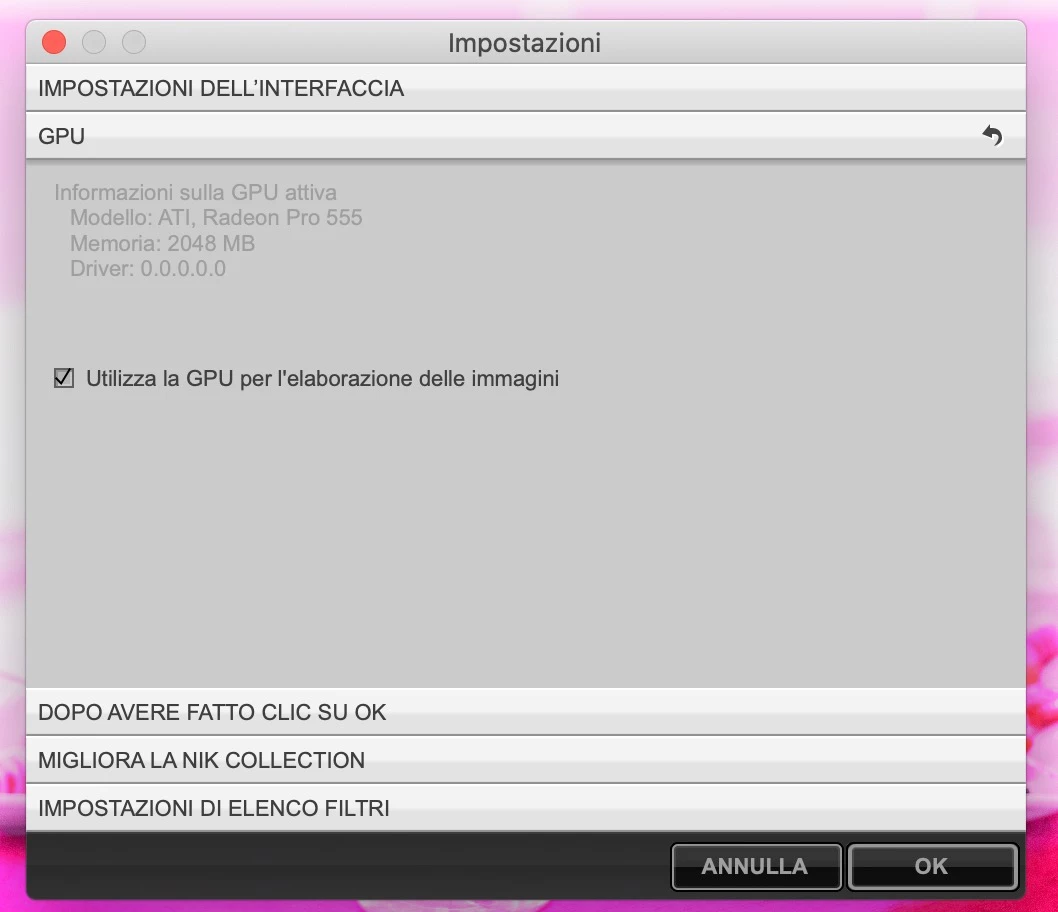Click the Impostazioni window title
Screen dimensions: 1058x912
coord(524,43)
